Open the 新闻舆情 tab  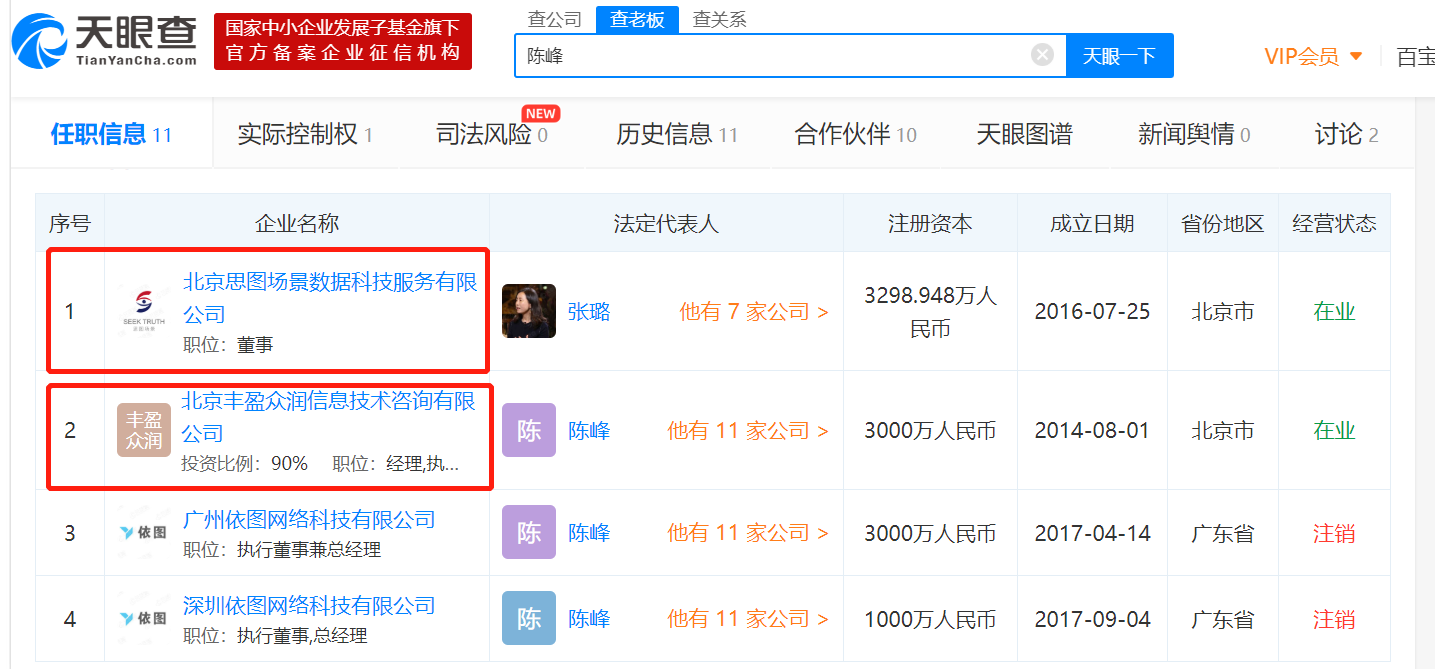1194,134
